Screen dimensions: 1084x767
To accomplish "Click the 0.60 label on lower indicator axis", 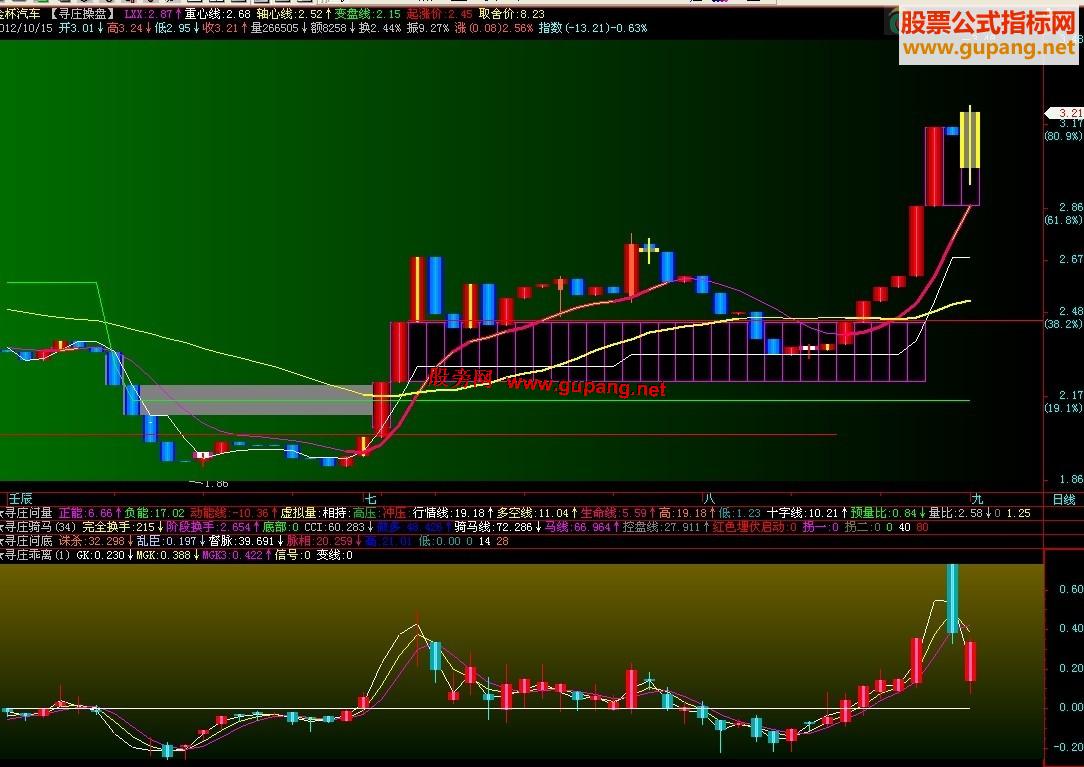I will tap(1071, 589).
